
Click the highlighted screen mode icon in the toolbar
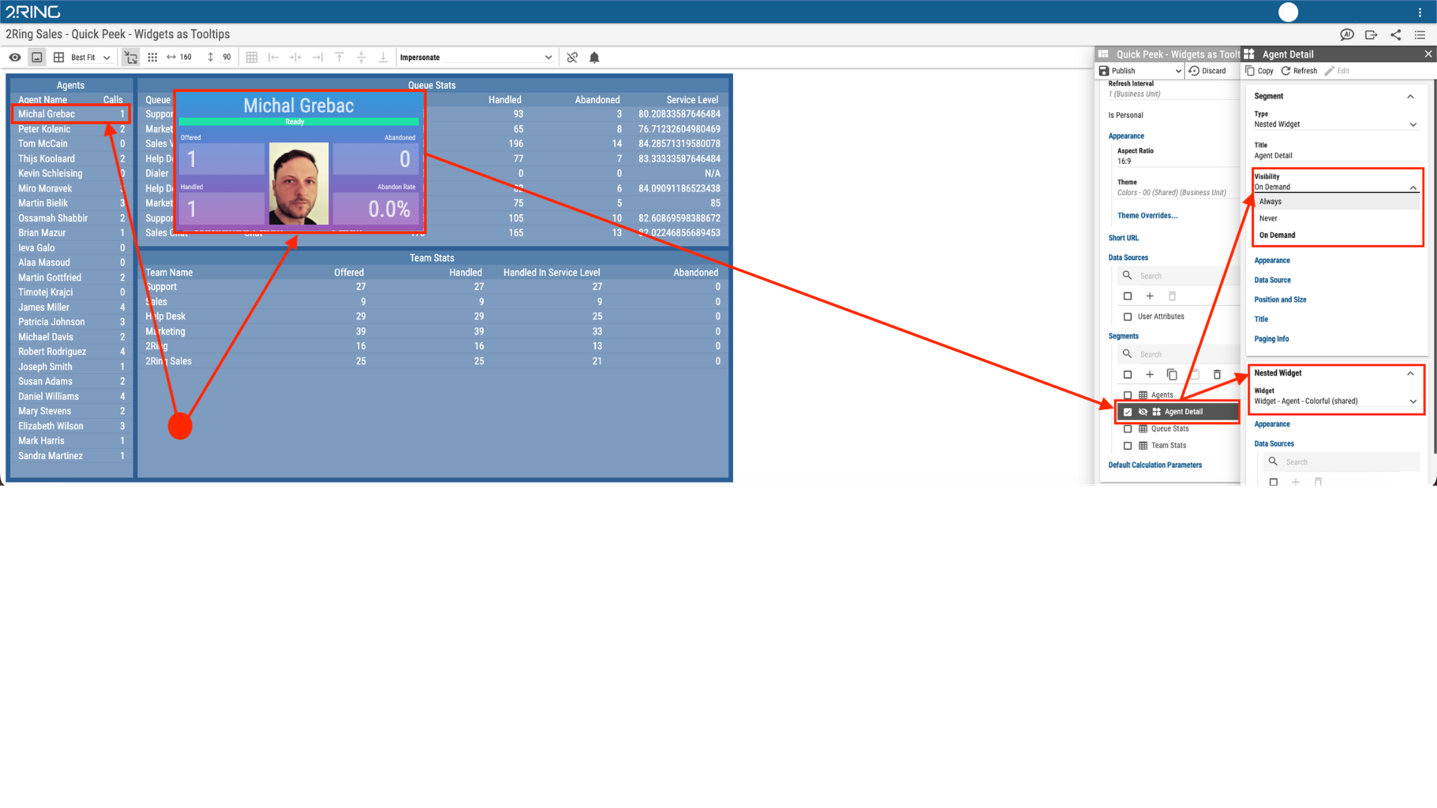click(37, 58)
